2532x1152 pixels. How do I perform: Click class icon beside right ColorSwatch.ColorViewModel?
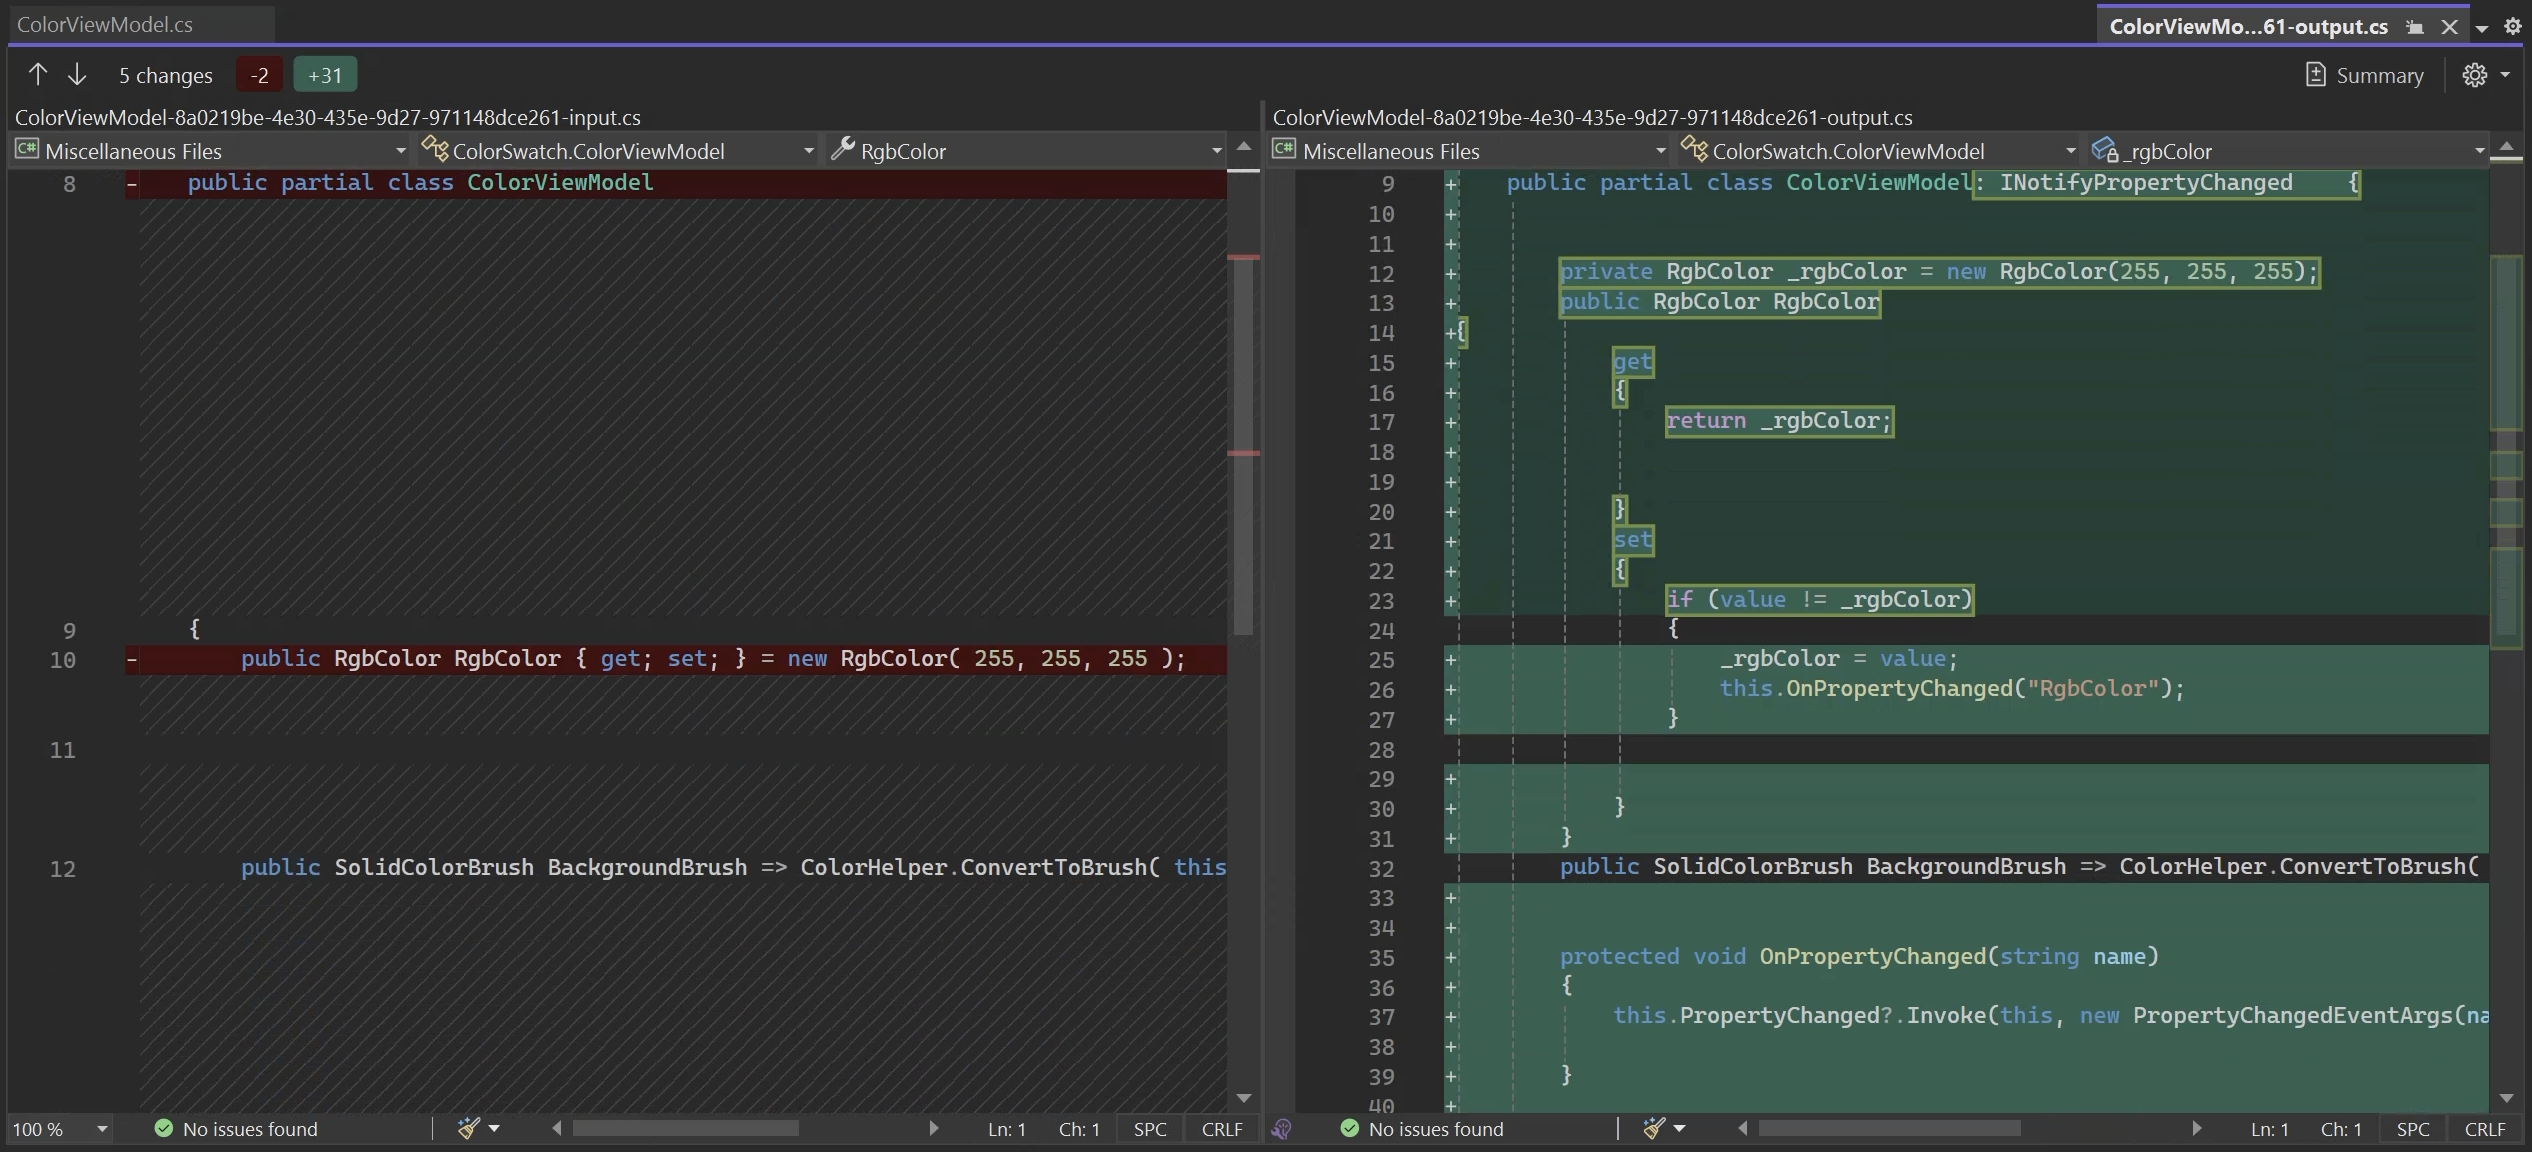[1695, 150]
